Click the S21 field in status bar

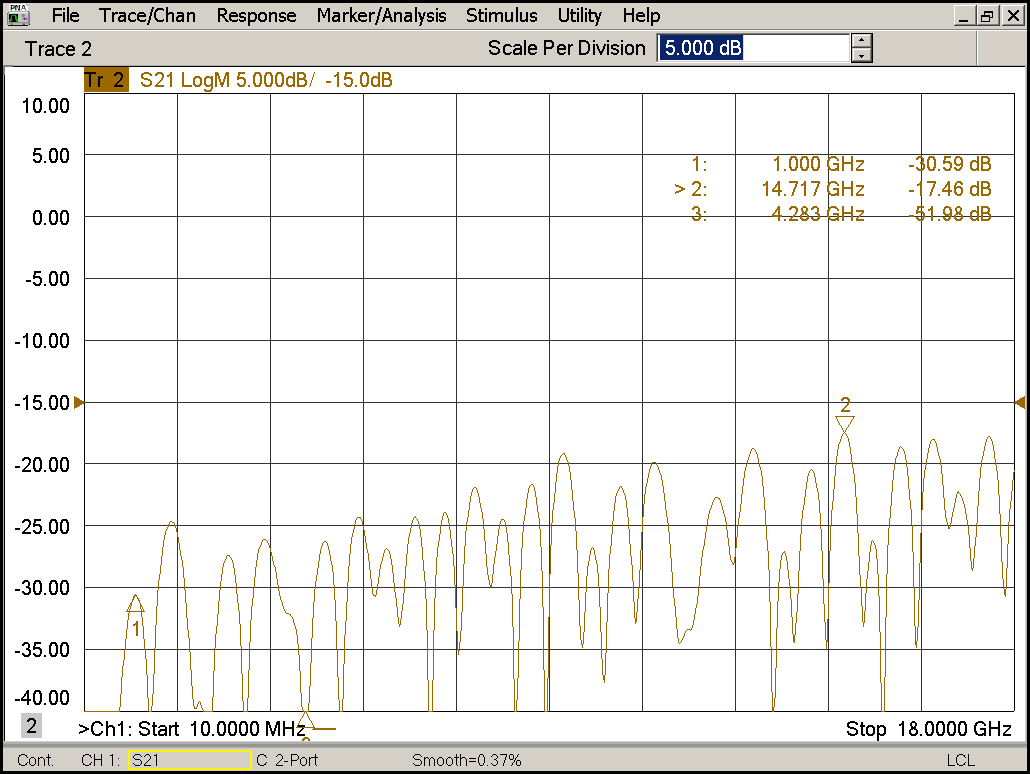[x=190, y=760]
